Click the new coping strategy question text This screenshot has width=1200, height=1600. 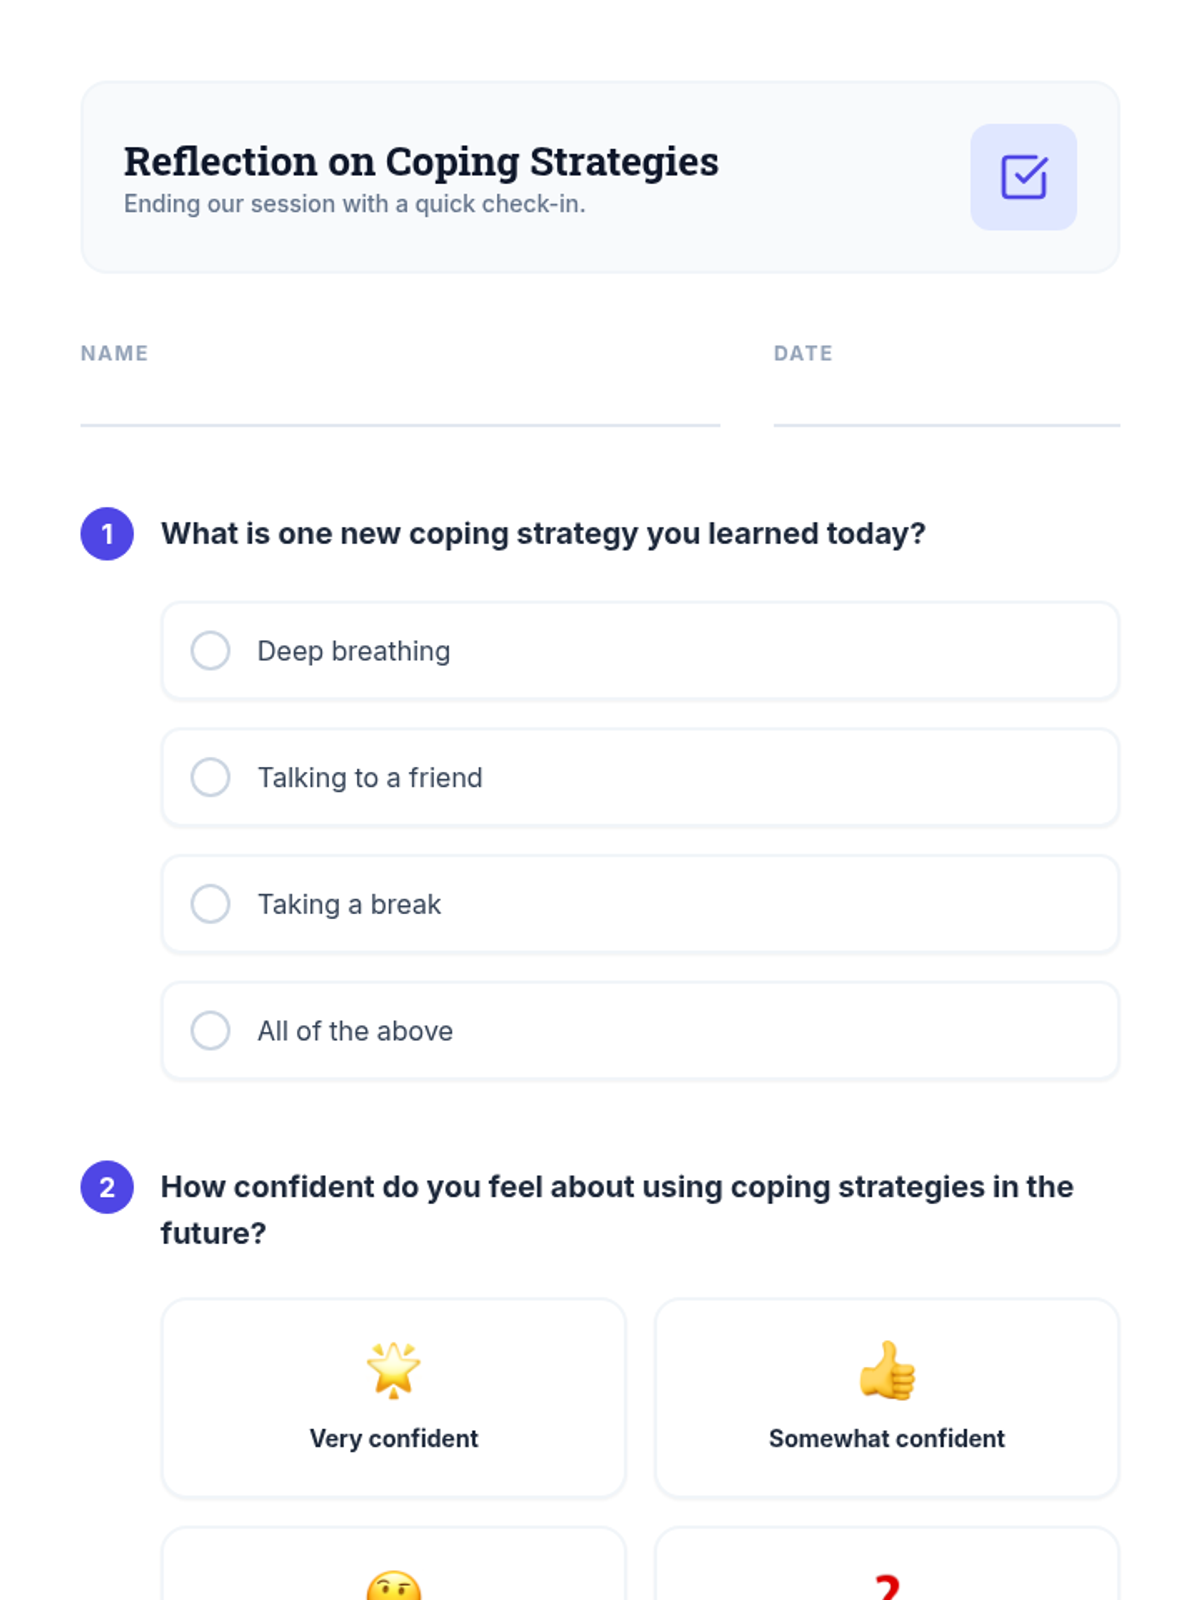(543, 534)
